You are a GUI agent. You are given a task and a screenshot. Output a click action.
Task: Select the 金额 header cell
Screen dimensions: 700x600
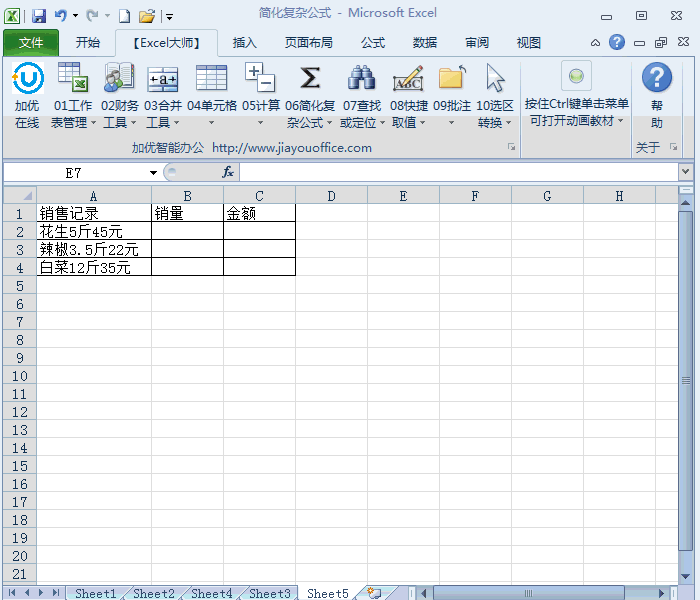click(x=259, y=213)
